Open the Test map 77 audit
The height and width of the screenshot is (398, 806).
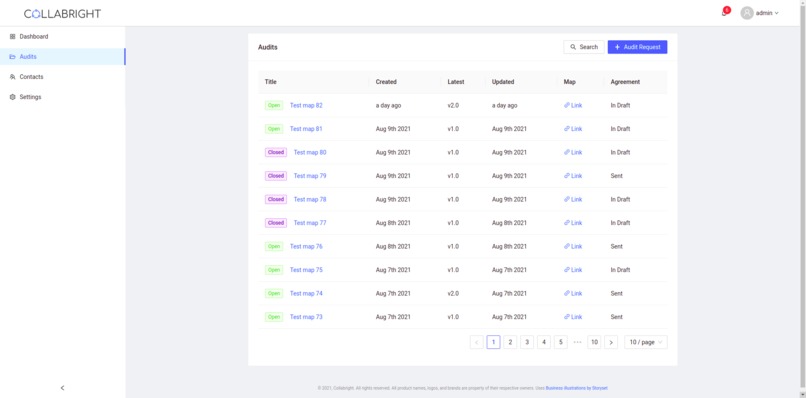309,223
